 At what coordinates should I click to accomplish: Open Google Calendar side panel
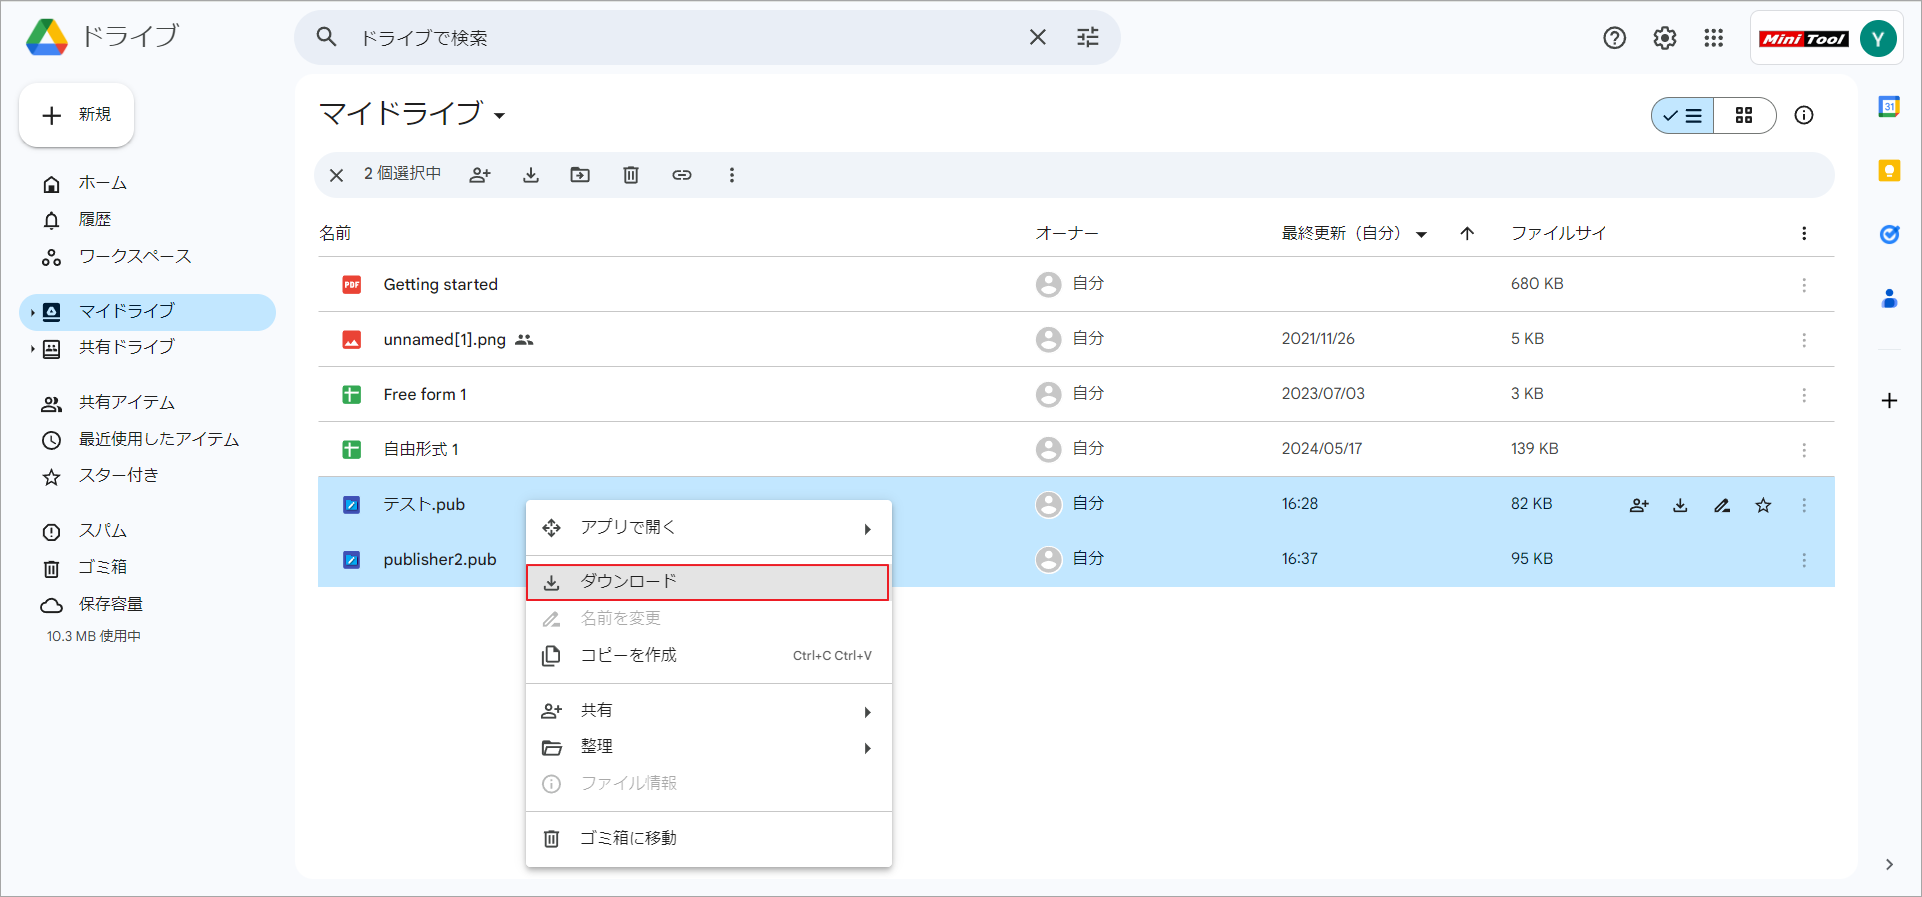1889,107
